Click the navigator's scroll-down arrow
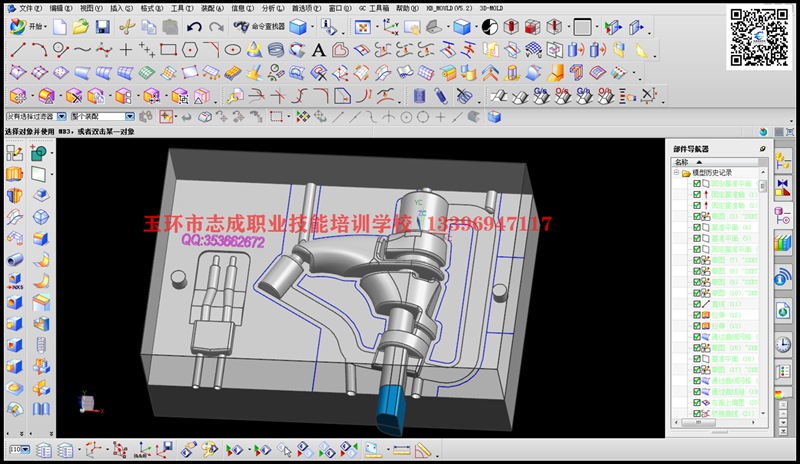 coord(763,413)
